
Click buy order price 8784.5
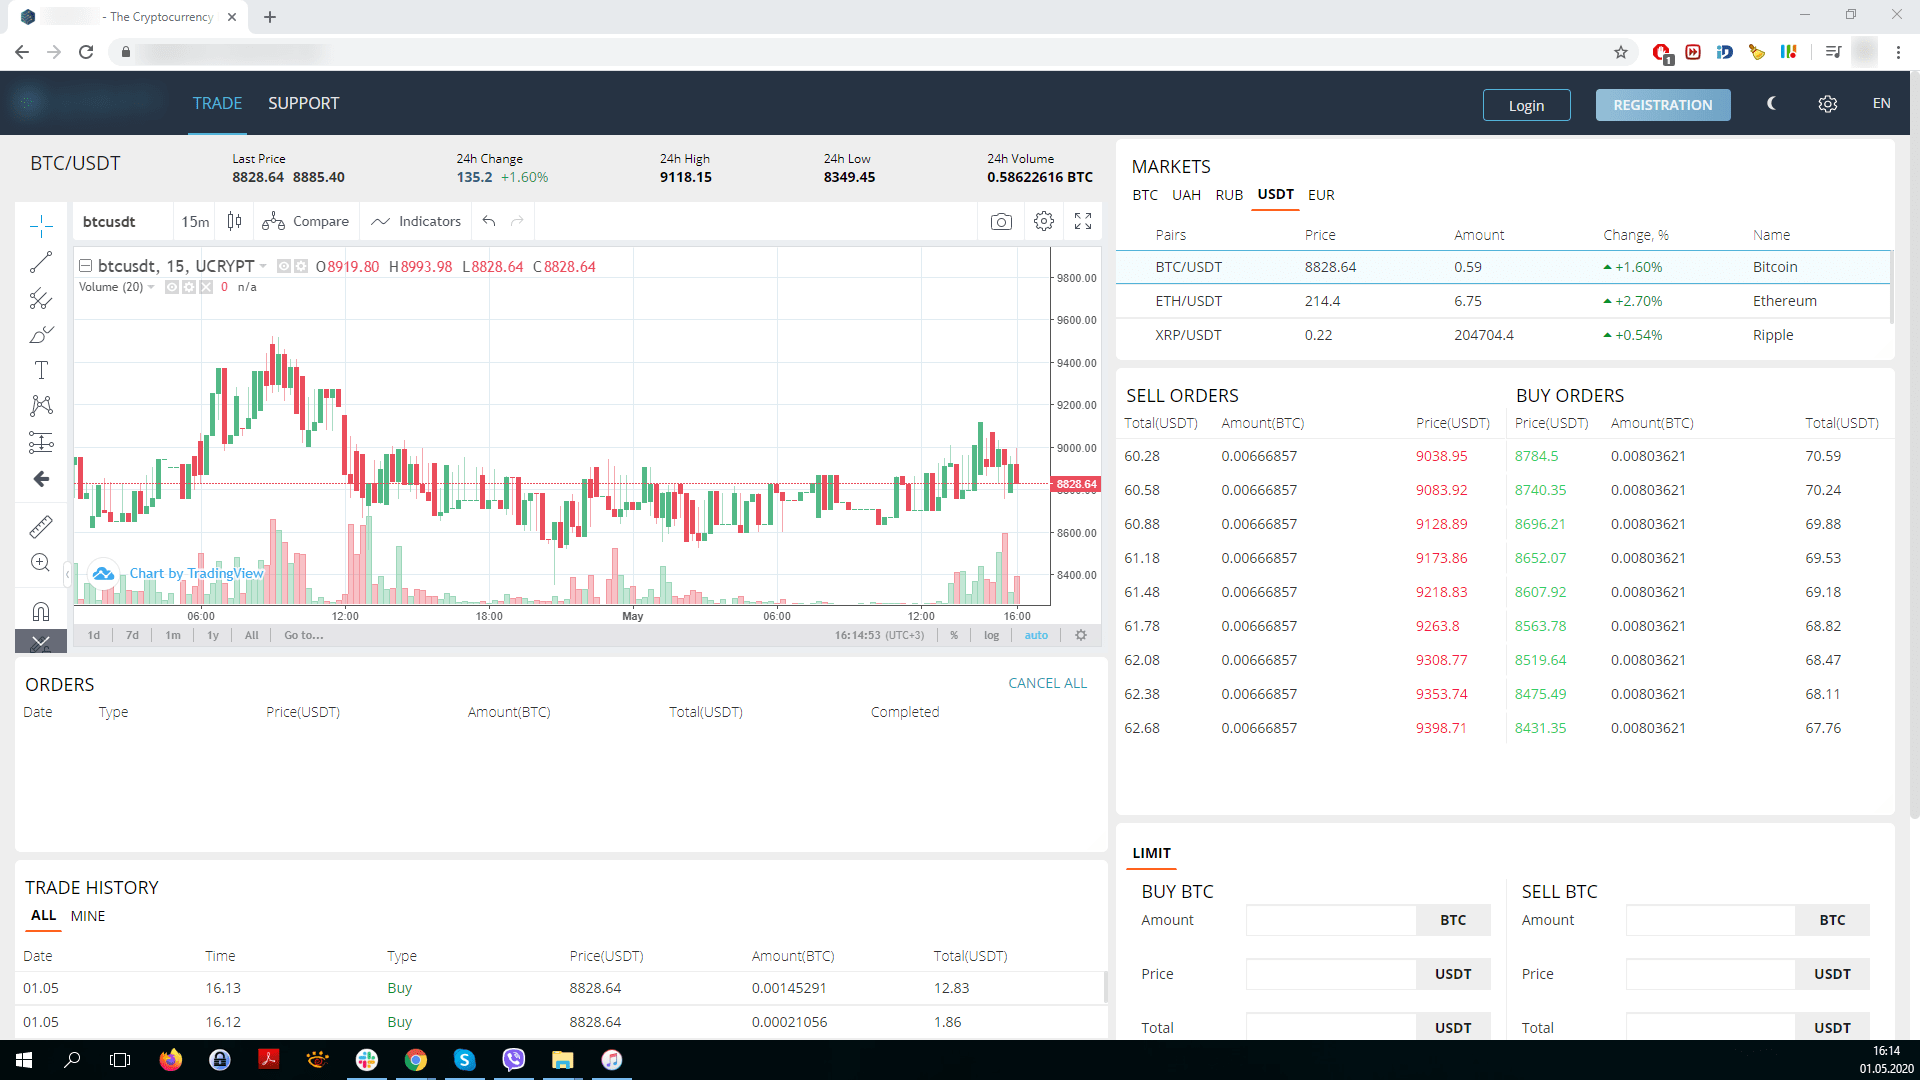point(1536,456)
